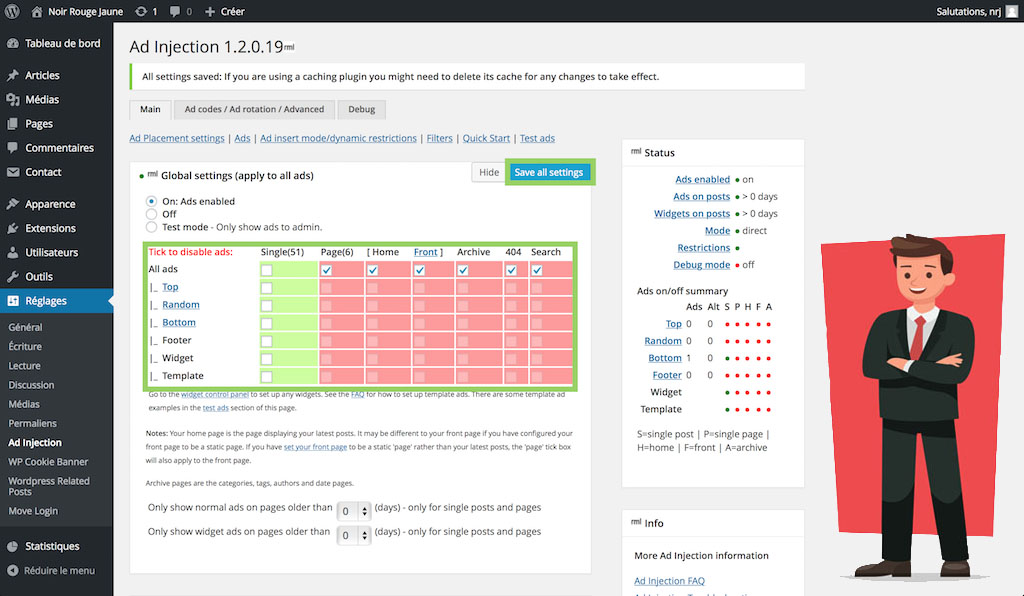Screen dimensions: 1024x596
Task: Click Hide button for Global settings
Action: tap(488, 172)
